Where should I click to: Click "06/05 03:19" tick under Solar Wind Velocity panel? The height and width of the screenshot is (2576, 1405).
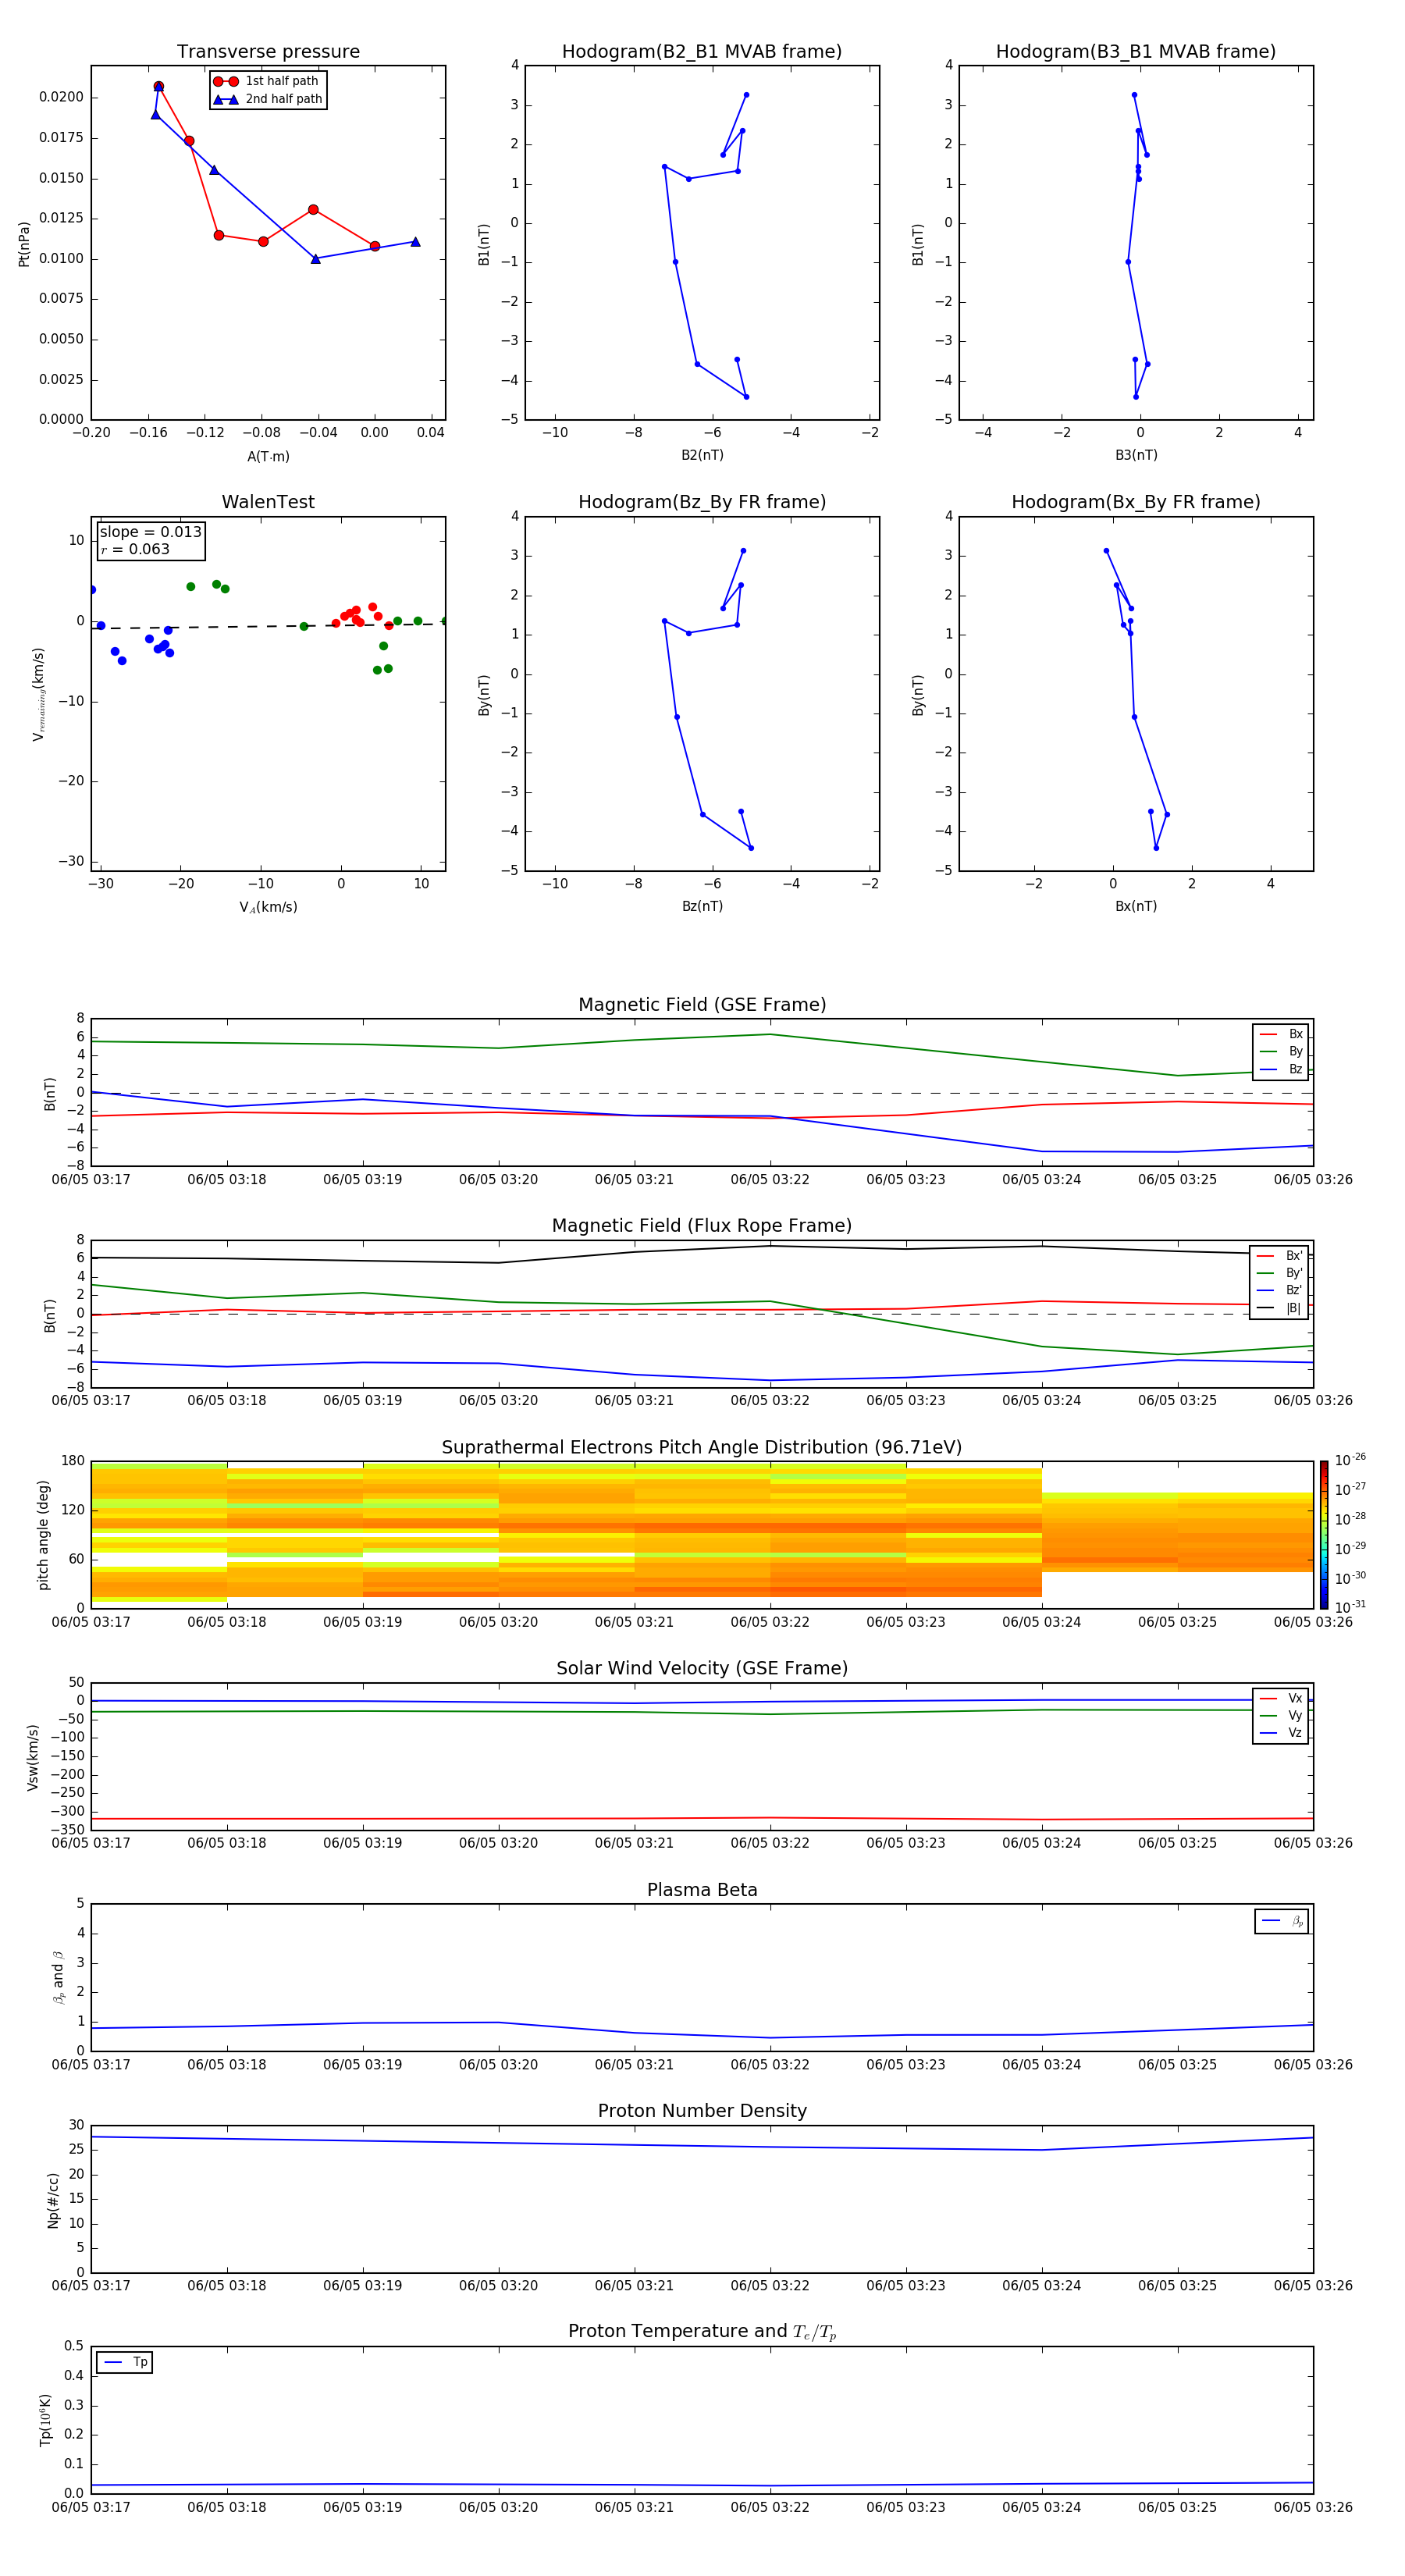point(362,1843)
